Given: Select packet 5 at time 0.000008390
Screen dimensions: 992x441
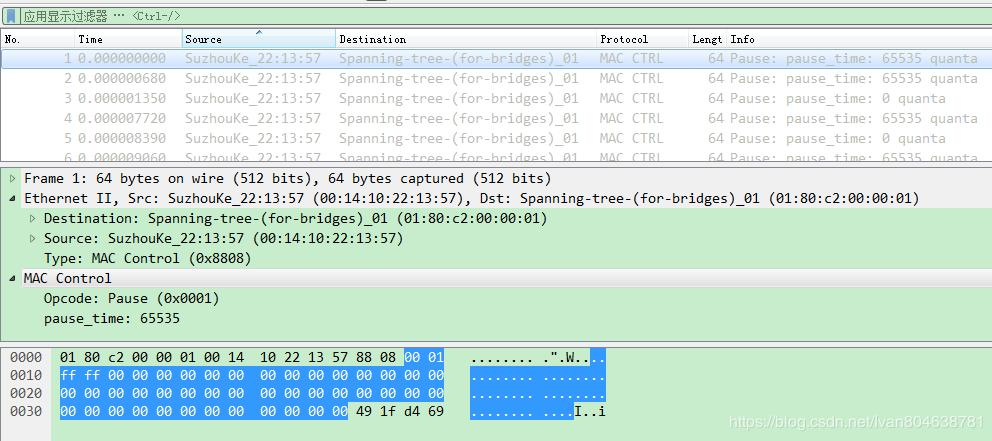Looking at the screenshot, I should [x=496, y=139].
